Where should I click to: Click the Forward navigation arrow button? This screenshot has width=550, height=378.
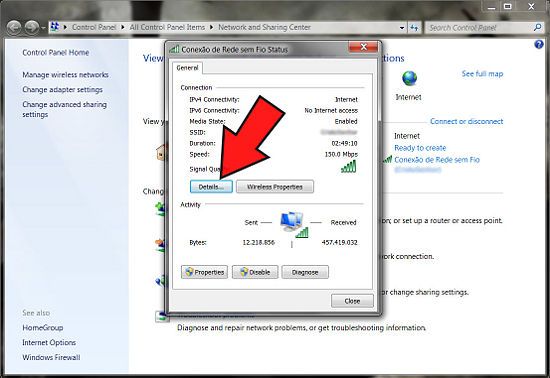point(32,27)
